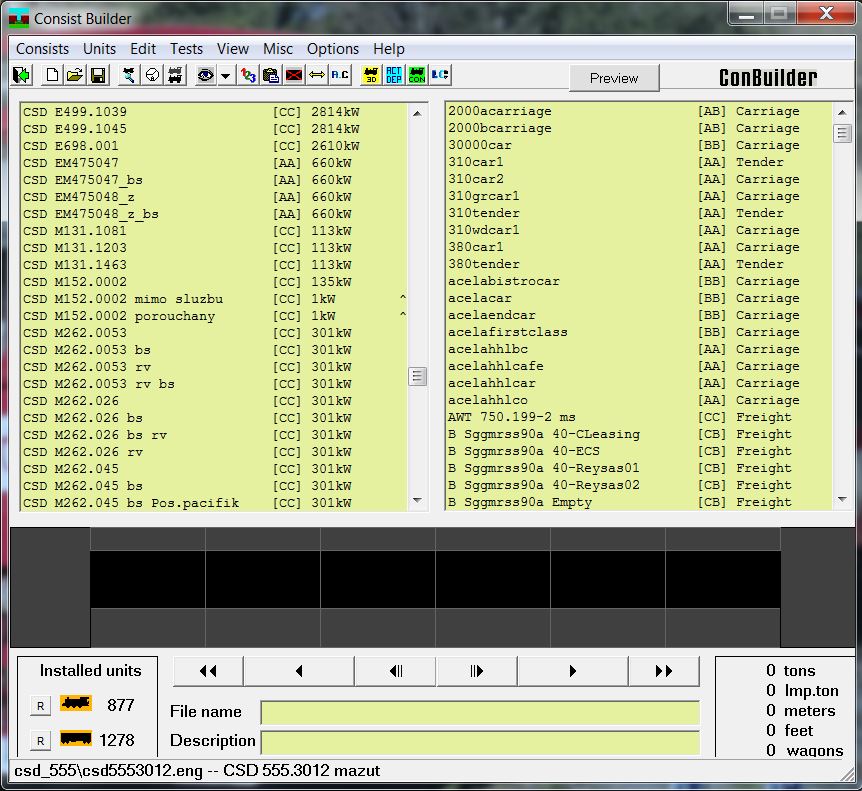Click the yellow 3D train icon

[x=370, y=75]
